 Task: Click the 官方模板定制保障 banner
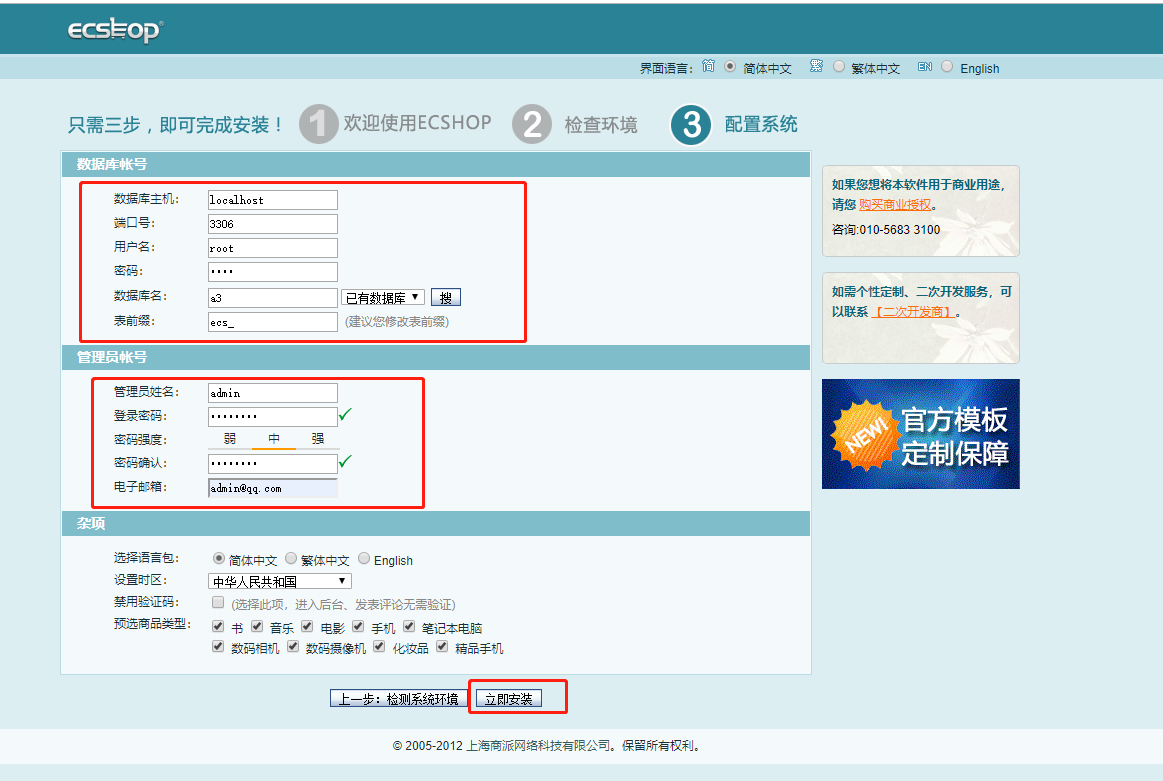coord(920,434)
